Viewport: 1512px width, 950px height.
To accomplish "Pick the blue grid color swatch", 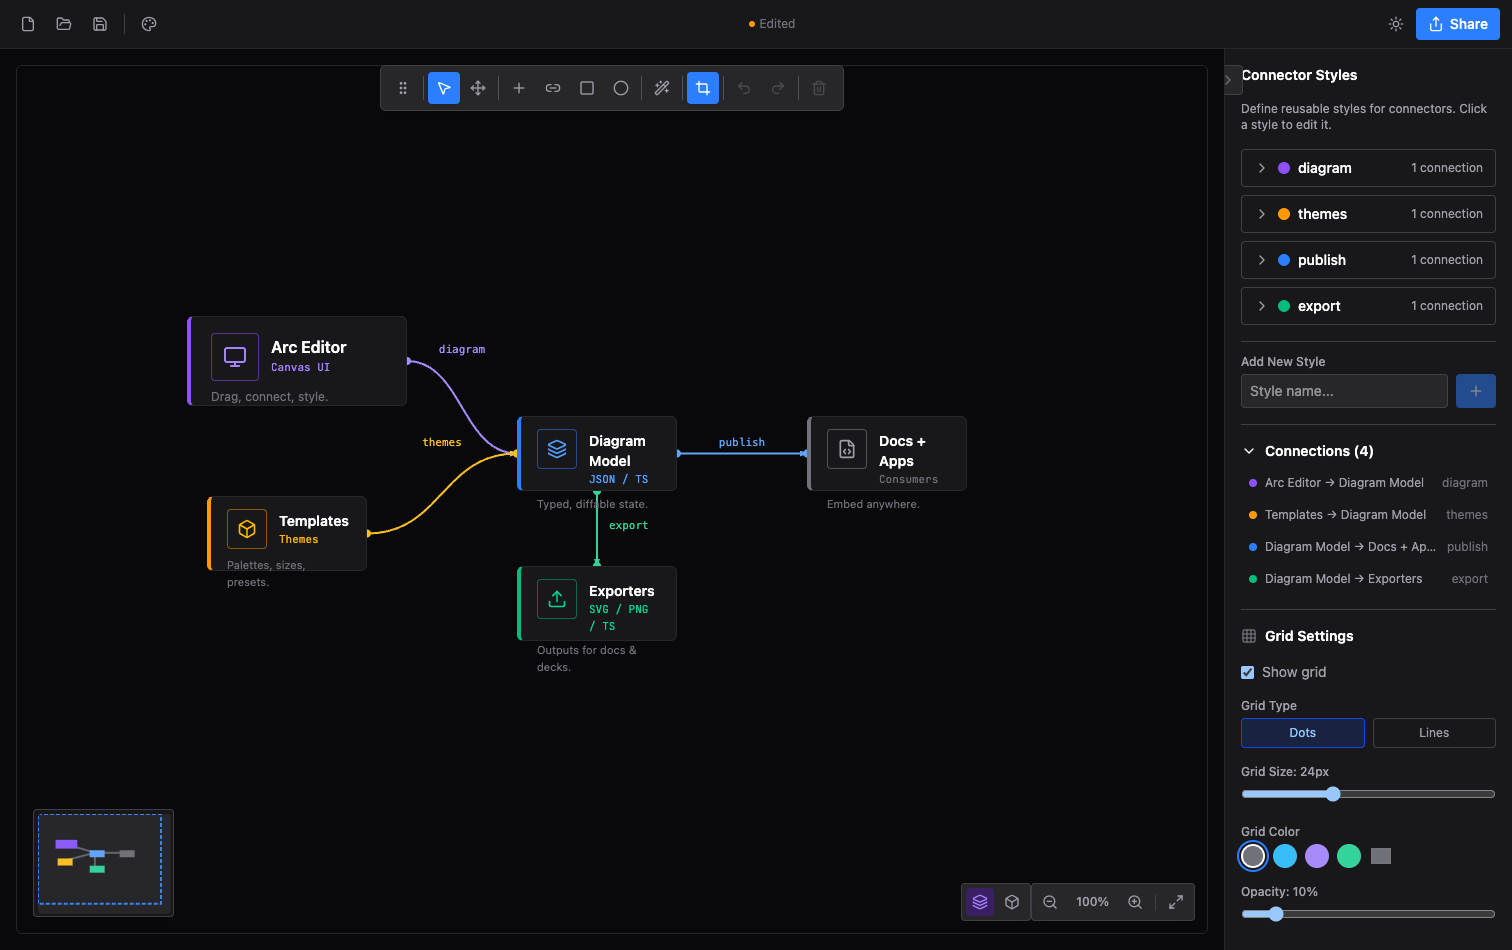I will [x=1285, y=856].
